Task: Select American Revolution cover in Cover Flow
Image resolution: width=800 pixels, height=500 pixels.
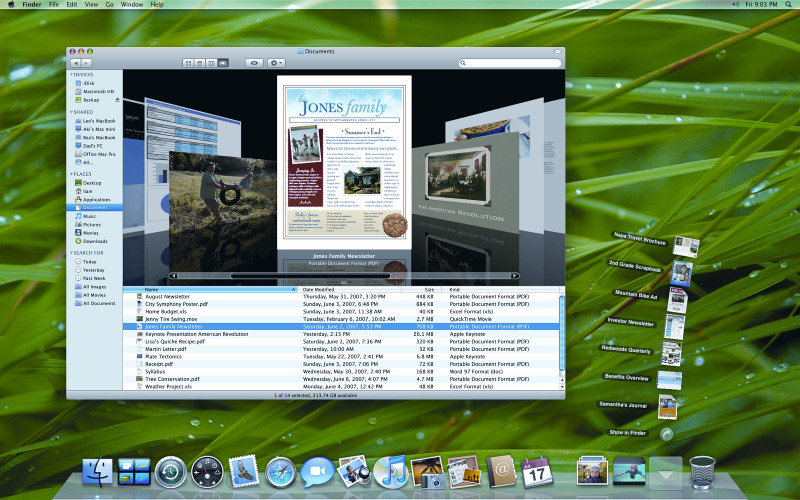Action: 465,184
